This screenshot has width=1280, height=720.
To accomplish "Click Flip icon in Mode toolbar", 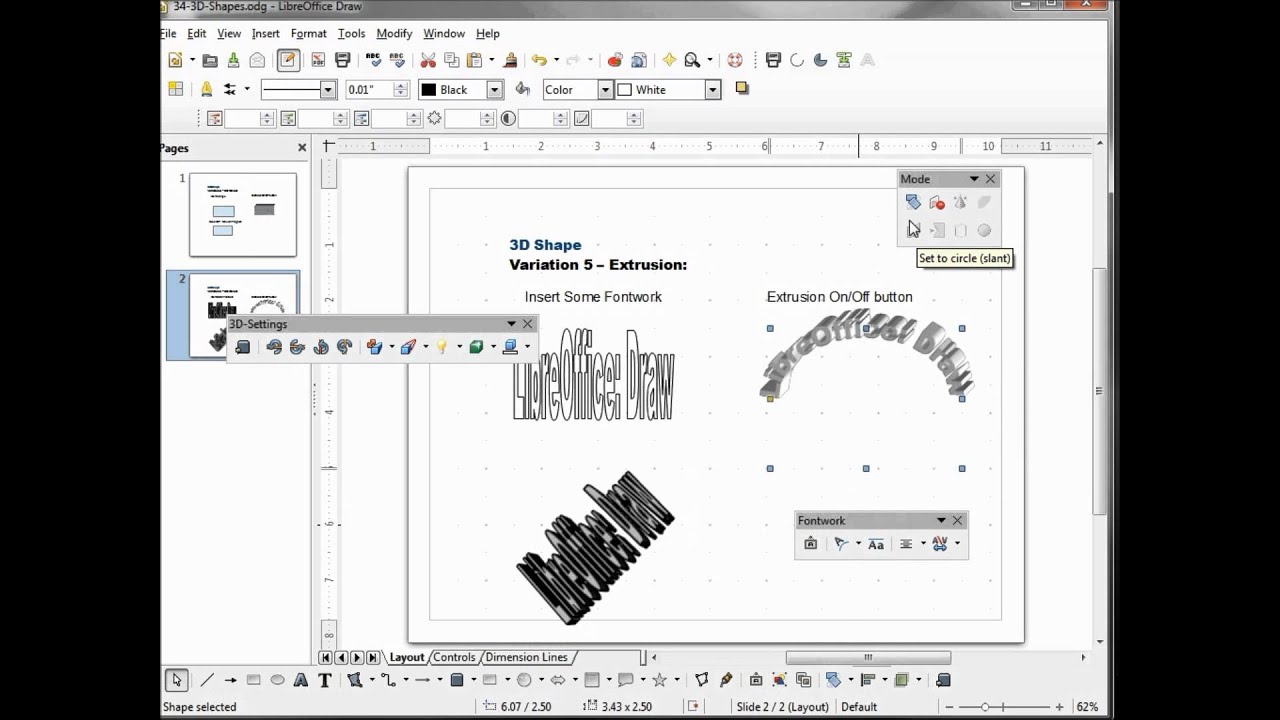I will point(937,202).
